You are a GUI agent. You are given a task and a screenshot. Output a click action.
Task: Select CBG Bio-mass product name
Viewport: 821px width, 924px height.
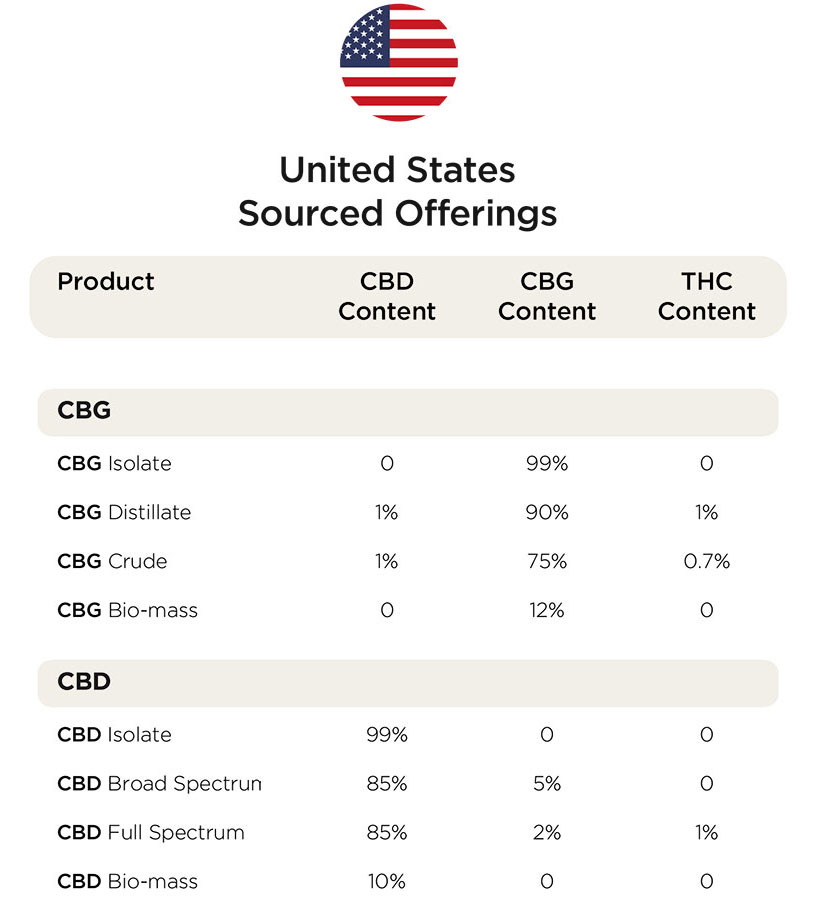point(127,610)
